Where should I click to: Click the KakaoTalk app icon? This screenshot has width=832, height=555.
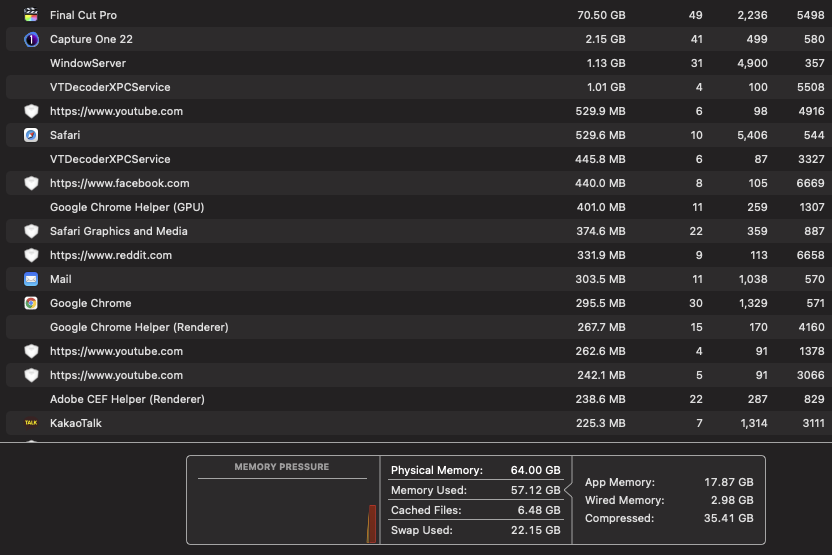pyautogui.click(x=31, y=423)
